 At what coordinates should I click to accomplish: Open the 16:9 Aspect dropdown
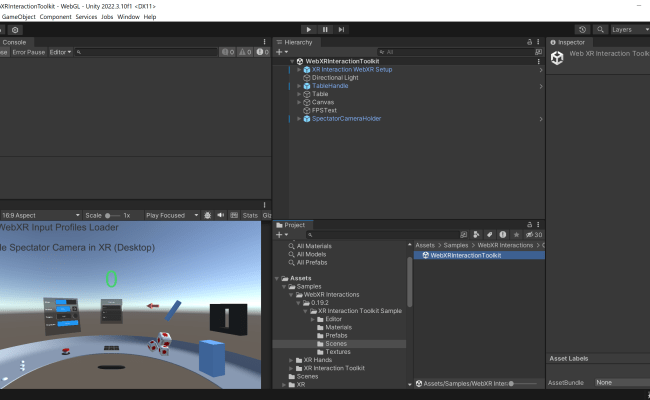[x=41, y=216]
